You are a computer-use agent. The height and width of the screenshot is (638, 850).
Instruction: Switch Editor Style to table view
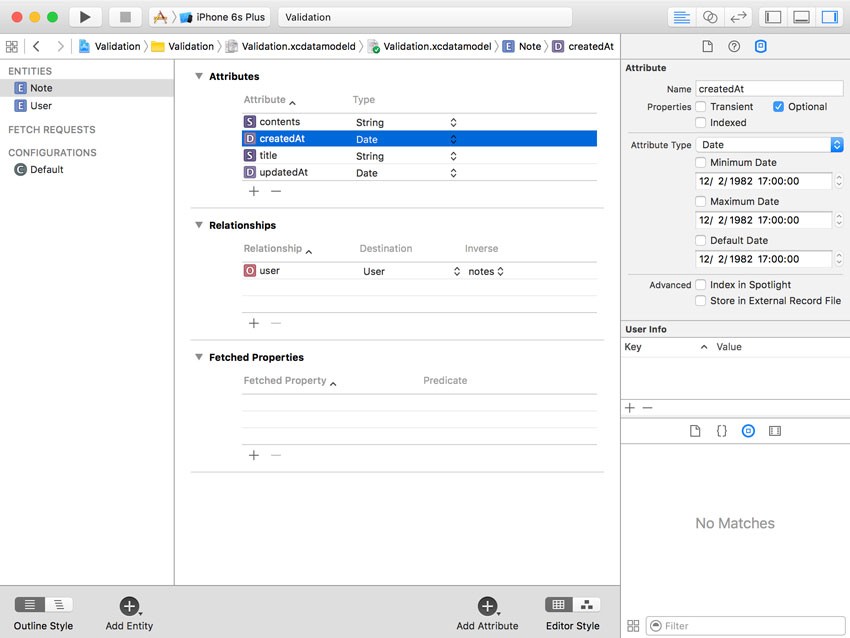point(558,604)
